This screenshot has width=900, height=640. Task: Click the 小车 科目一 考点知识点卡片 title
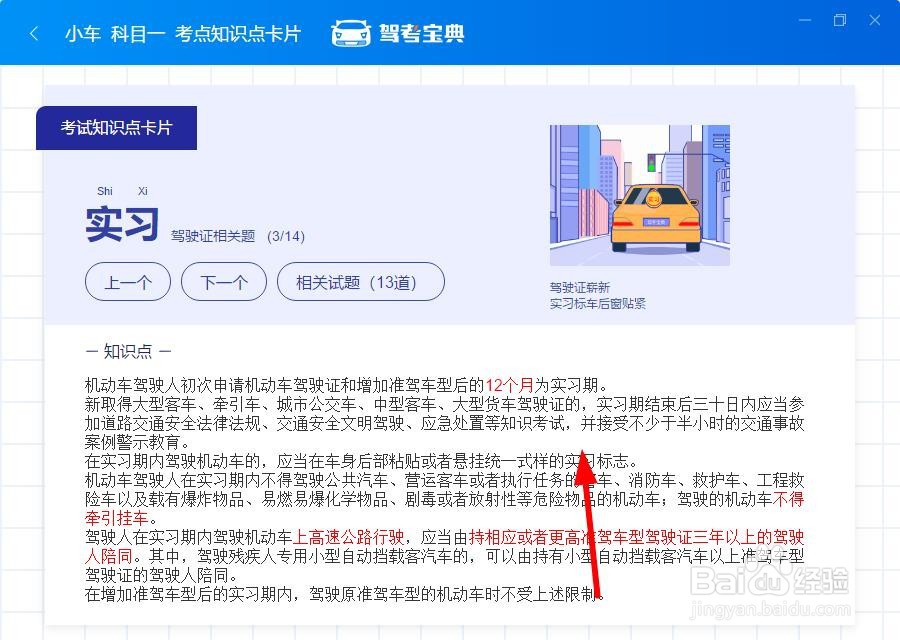coord(183,34)
